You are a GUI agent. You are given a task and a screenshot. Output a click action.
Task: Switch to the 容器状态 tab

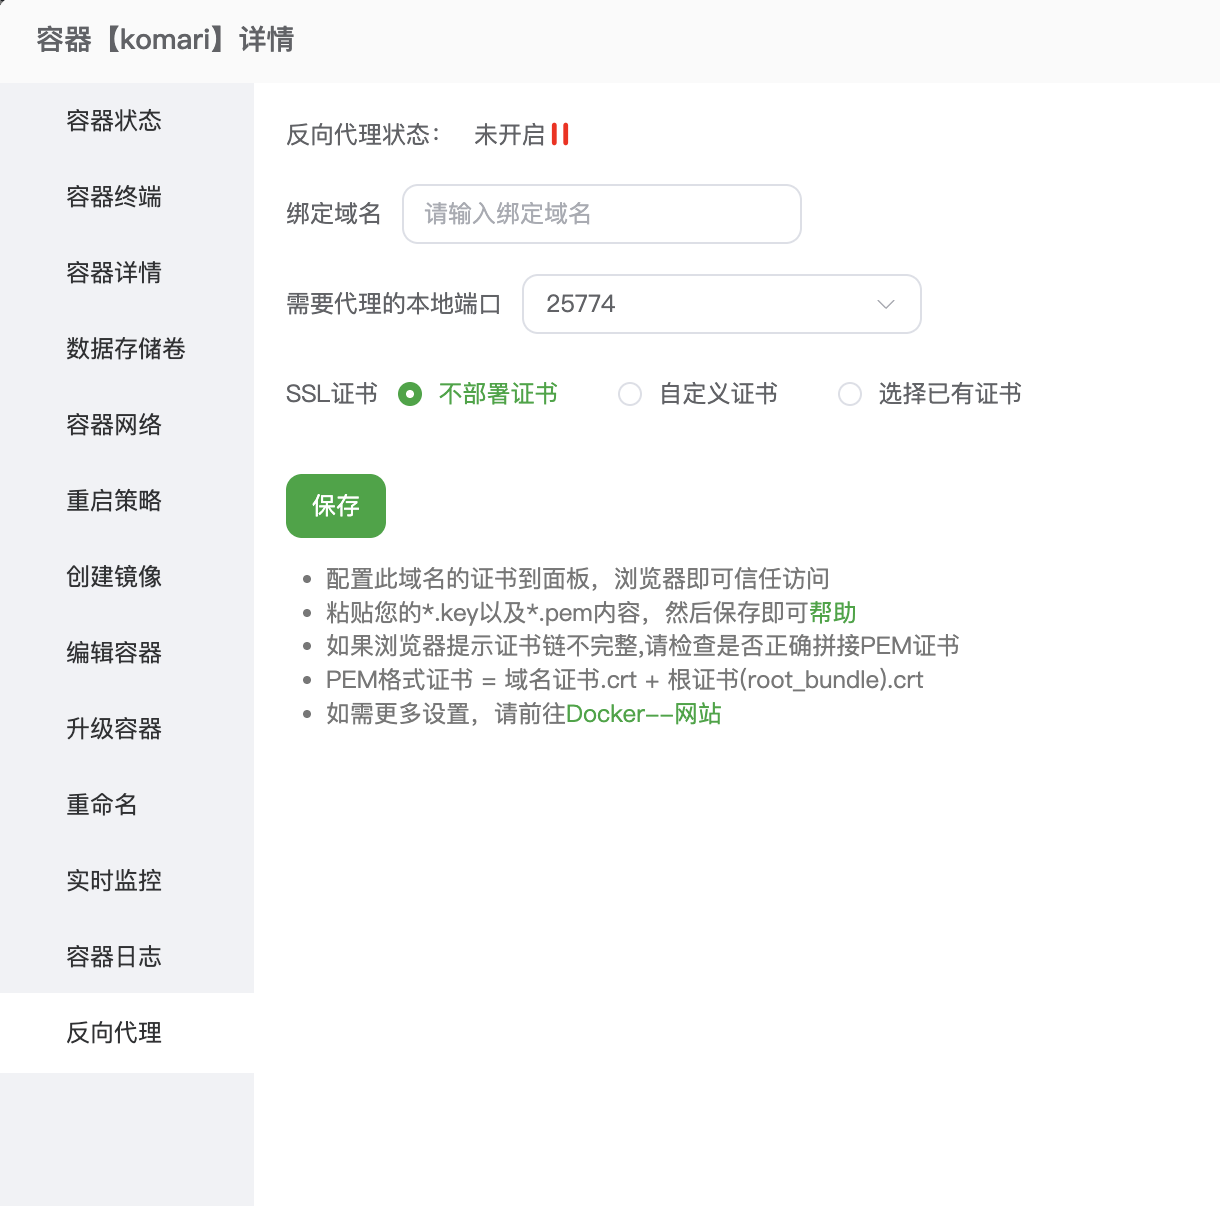[114, 121]
